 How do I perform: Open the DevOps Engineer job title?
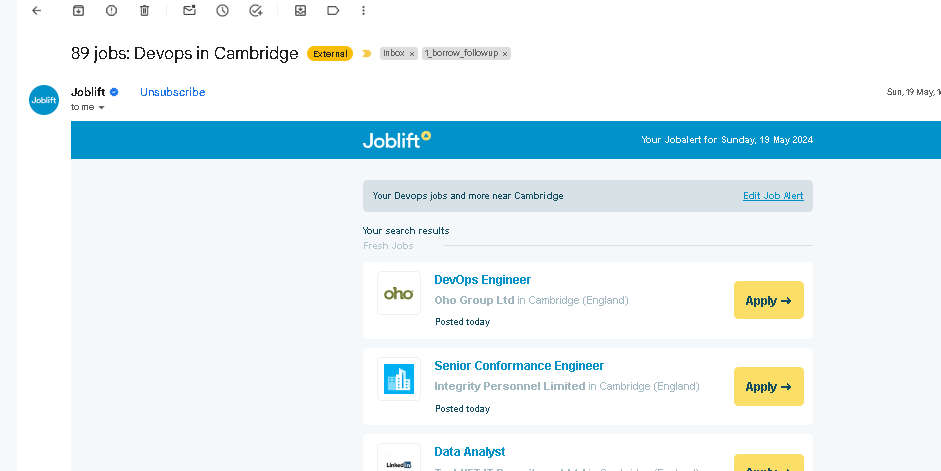pos(483,280)
